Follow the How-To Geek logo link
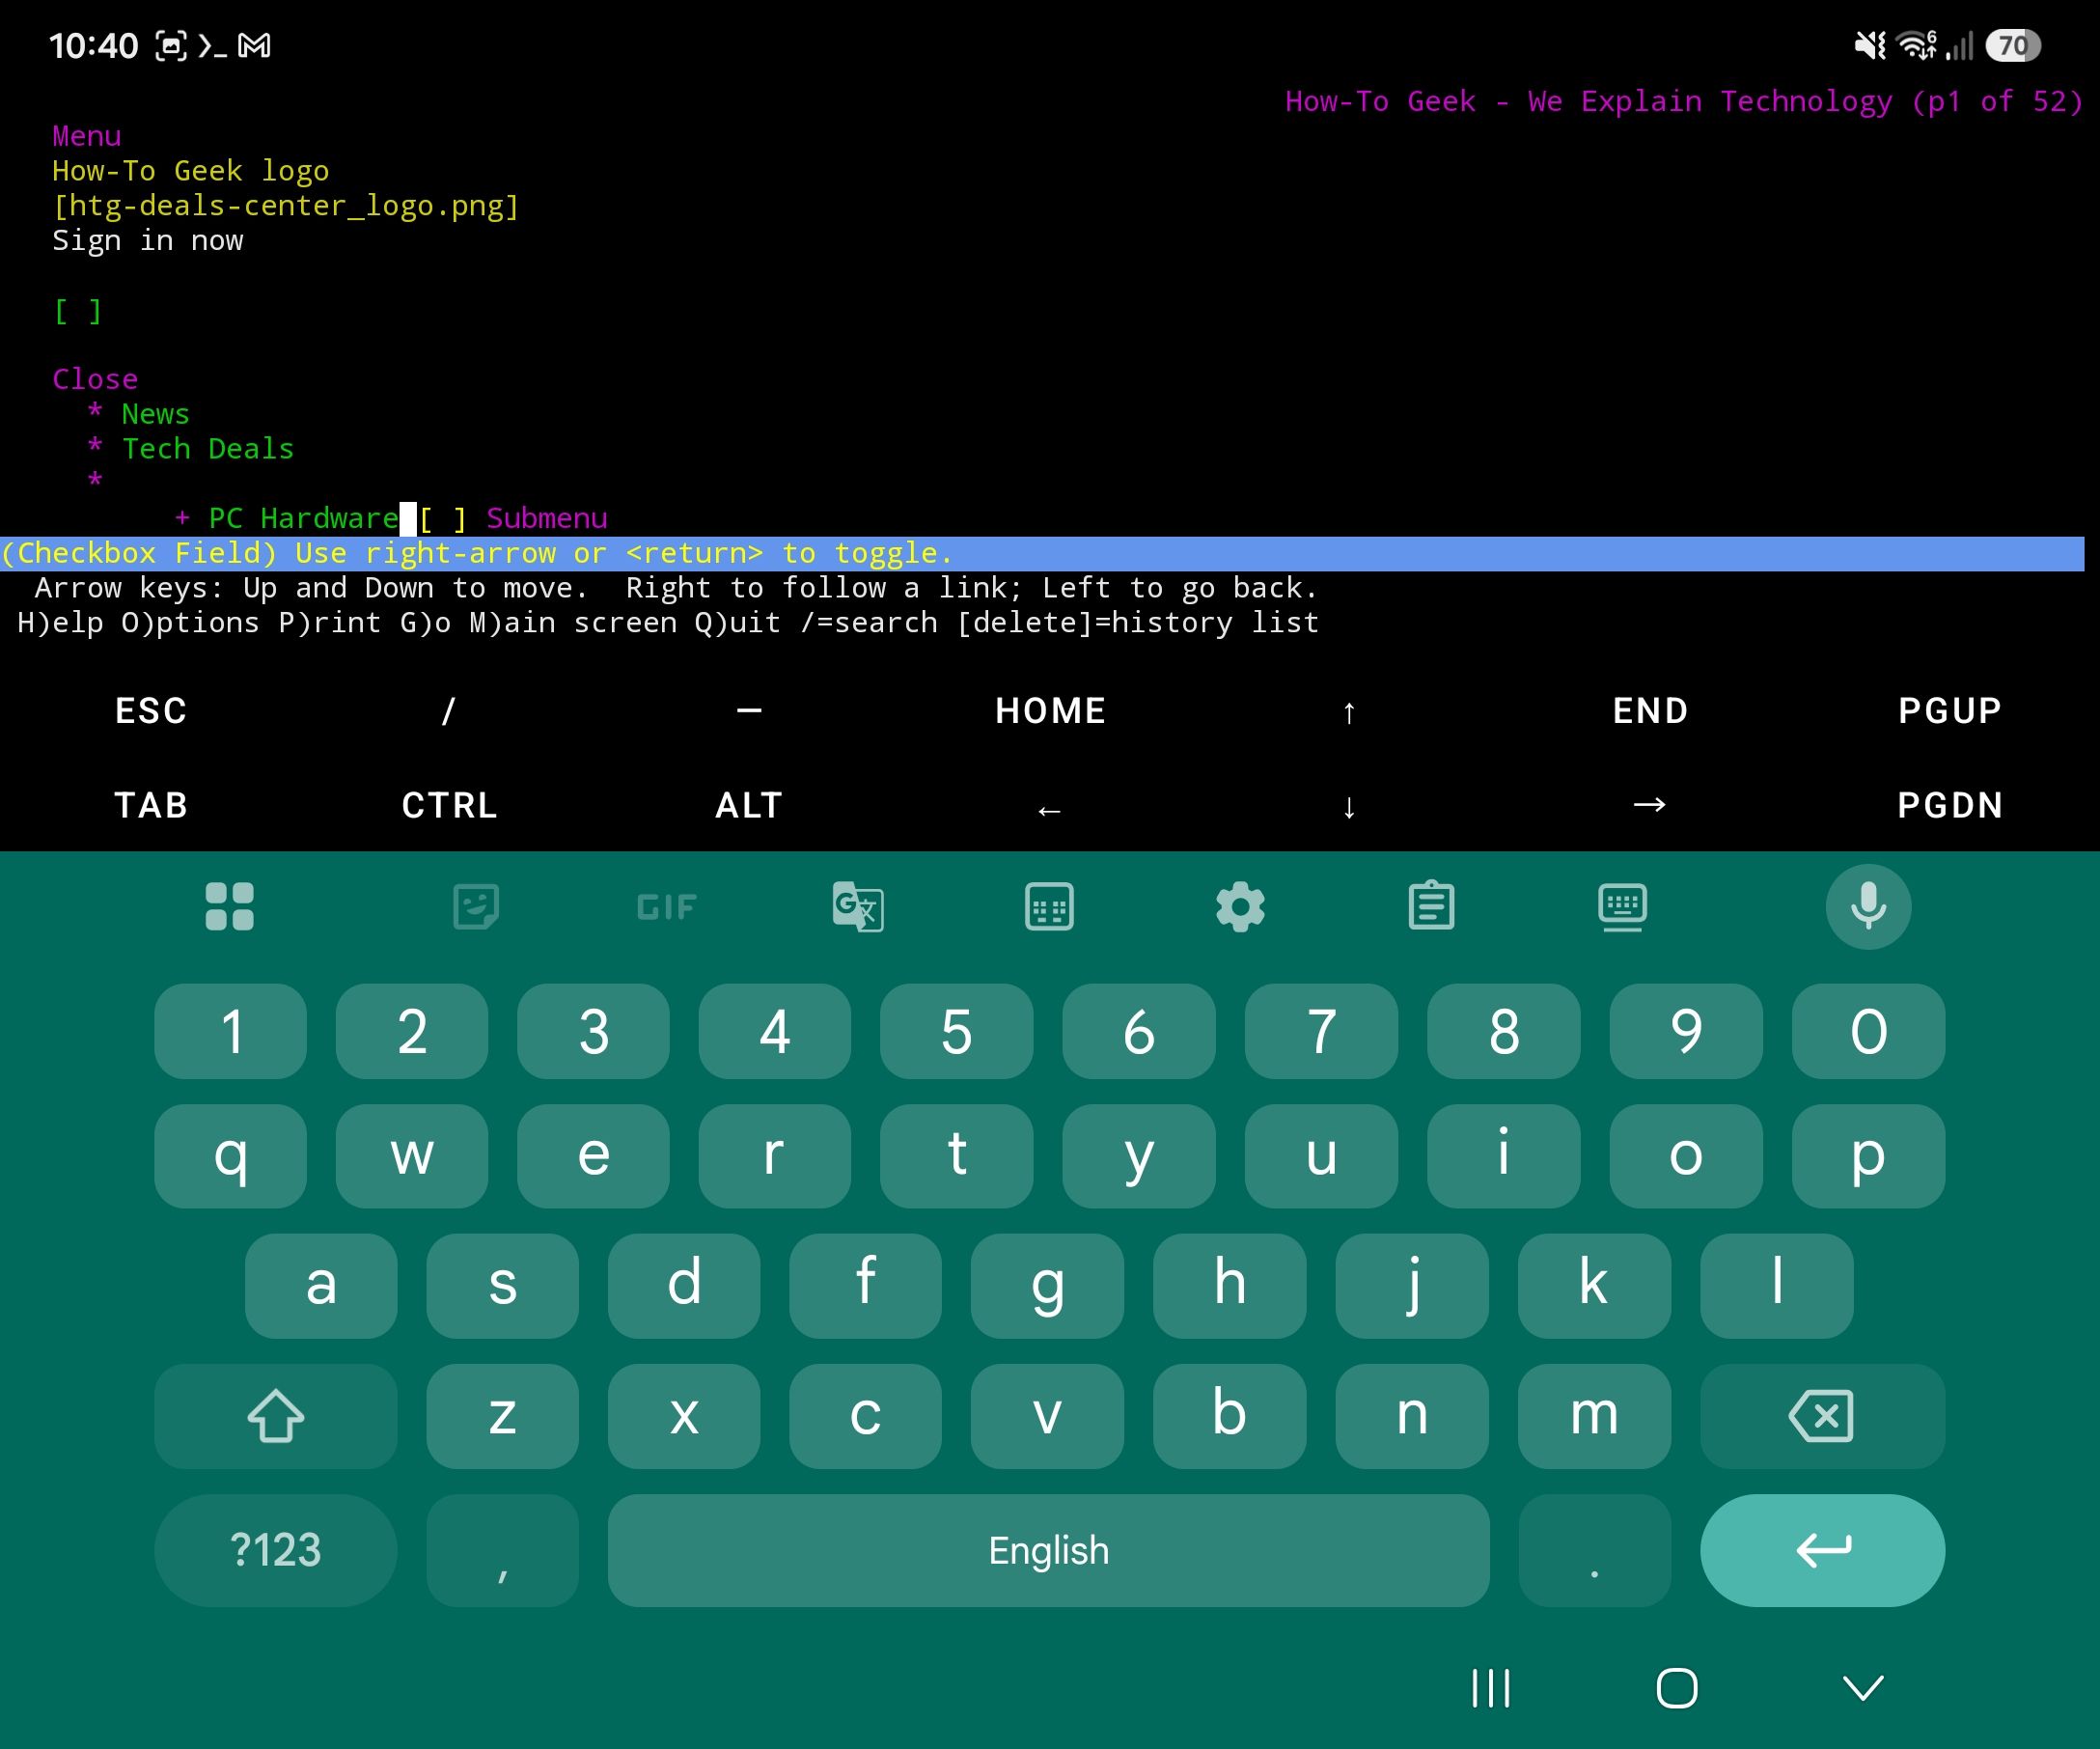 point(190,172)
